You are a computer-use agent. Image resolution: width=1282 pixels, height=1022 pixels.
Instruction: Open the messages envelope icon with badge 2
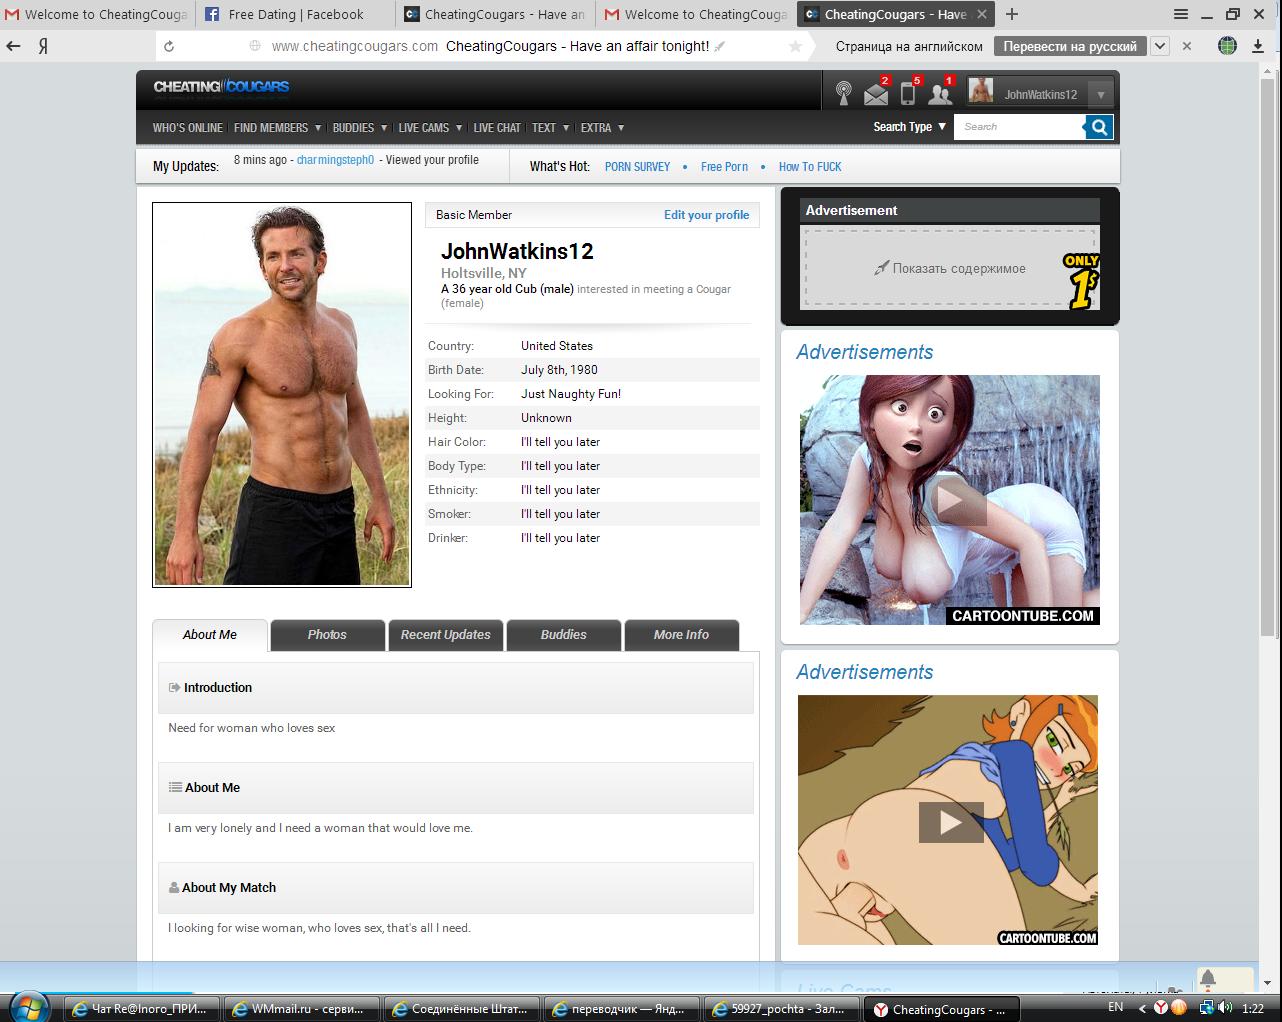tap(876, 94)
